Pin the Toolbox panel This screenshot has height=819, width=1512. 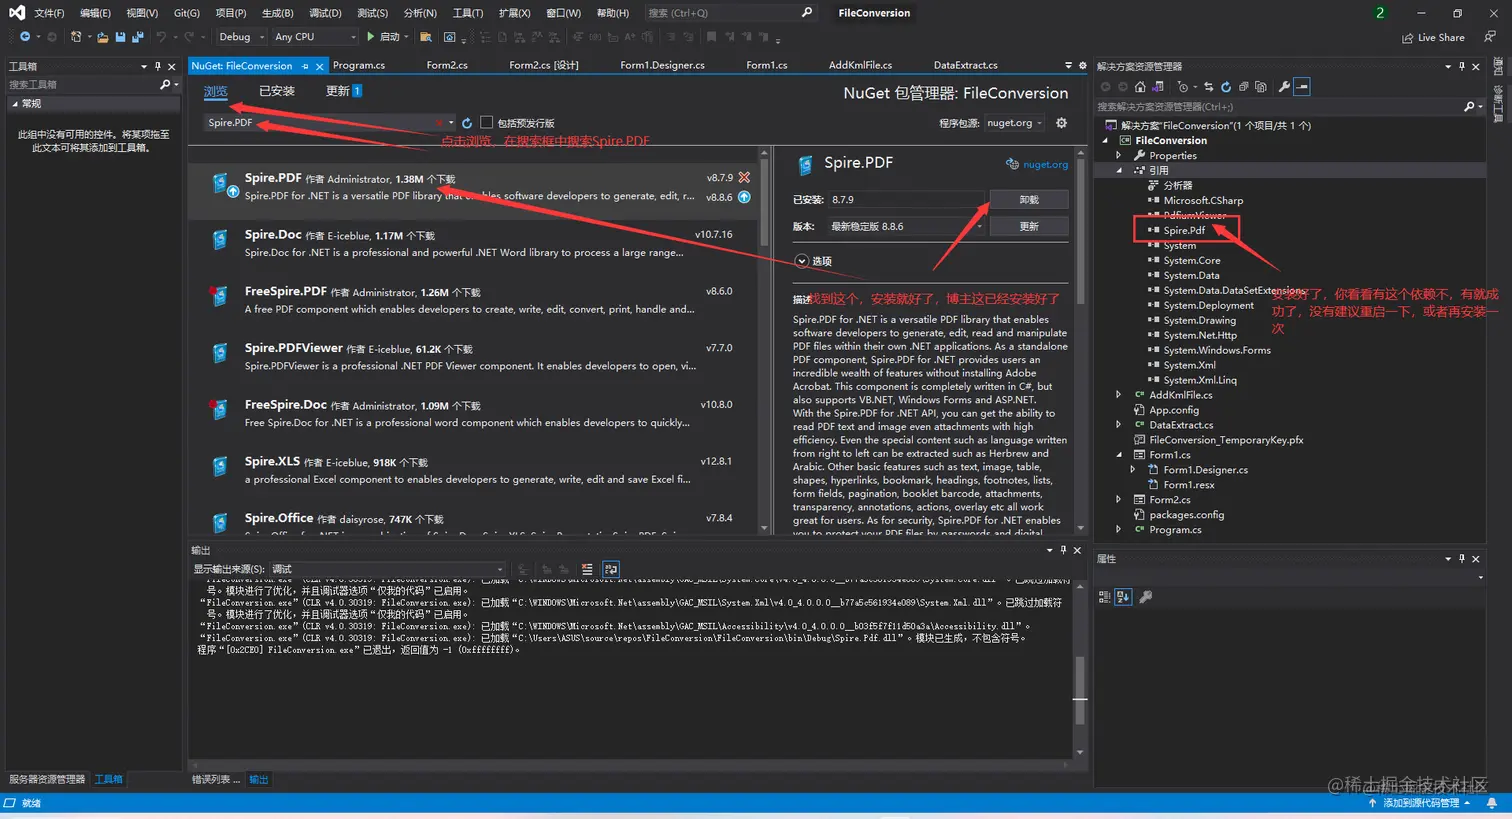(x=157, y=66)
